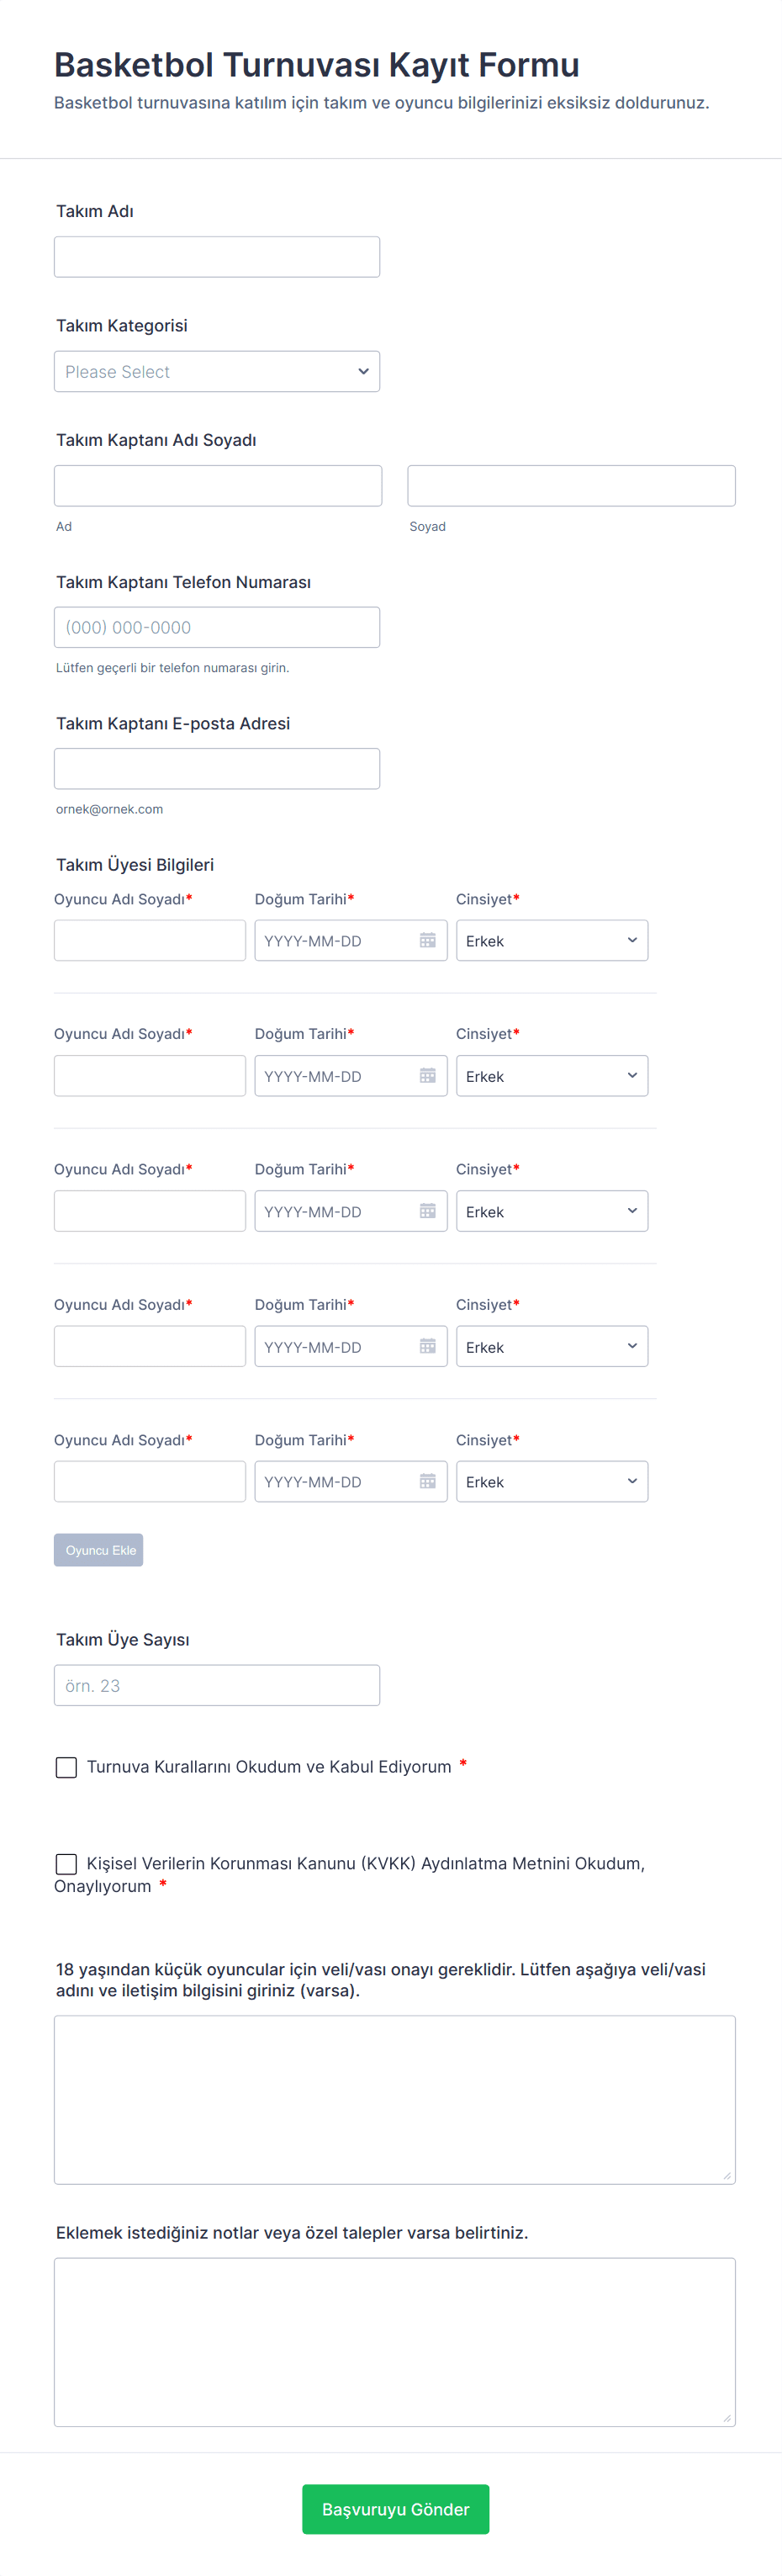Focus the captain phone number field

point(217,627)
